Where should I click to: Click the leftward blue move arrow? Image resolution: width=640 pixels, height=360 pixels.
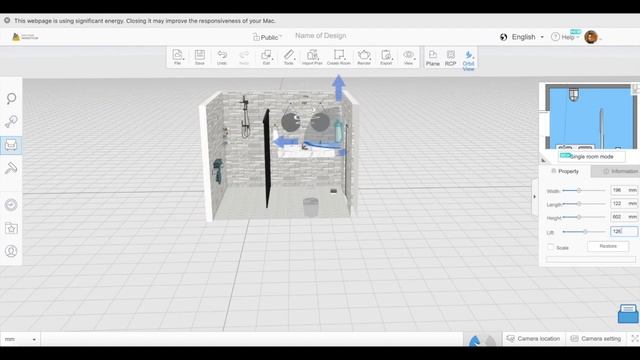tap(285, 142)
